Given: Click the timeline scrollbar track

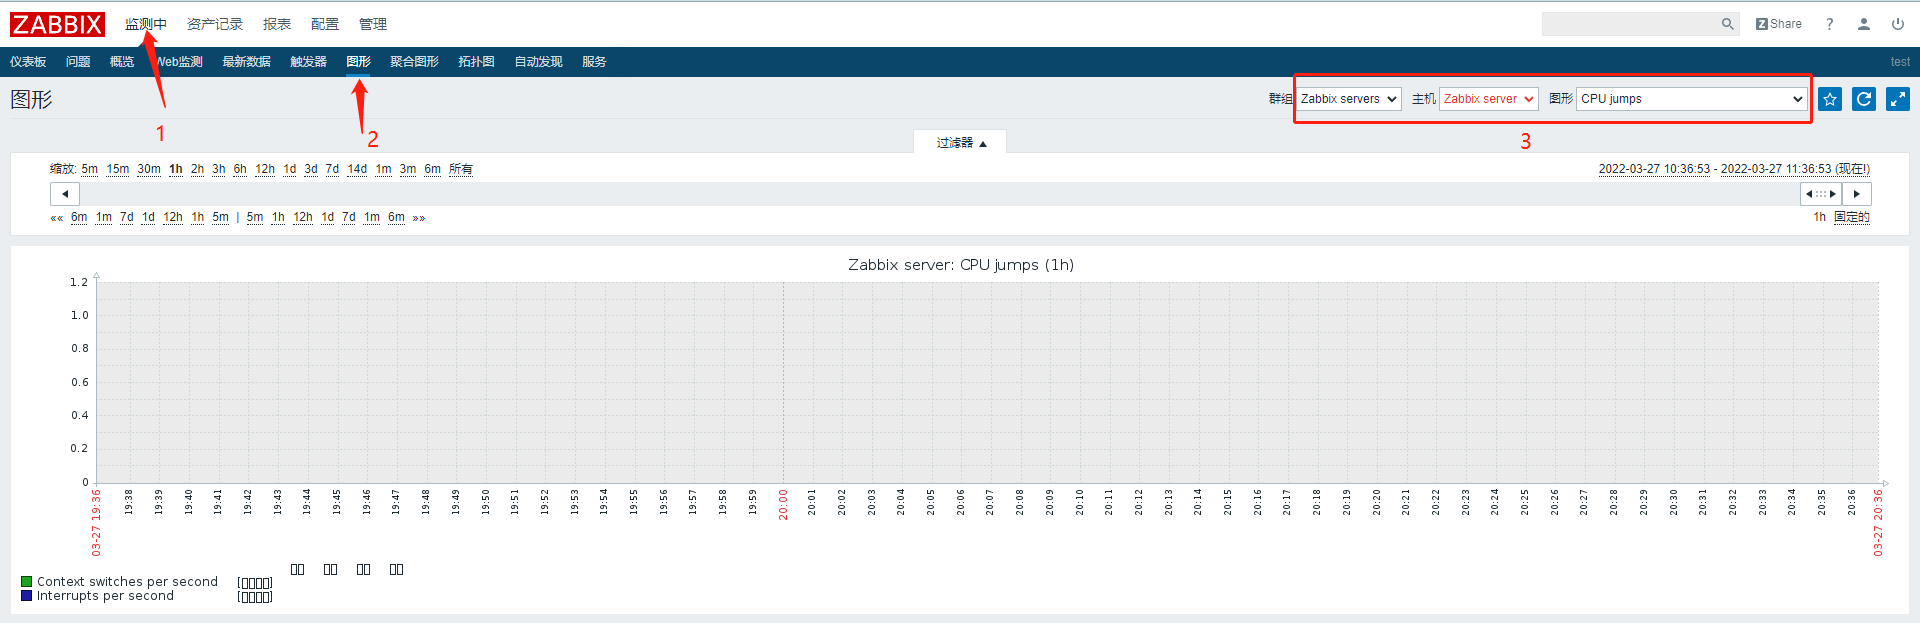Looking at the screenshot, I should [940, 194].
